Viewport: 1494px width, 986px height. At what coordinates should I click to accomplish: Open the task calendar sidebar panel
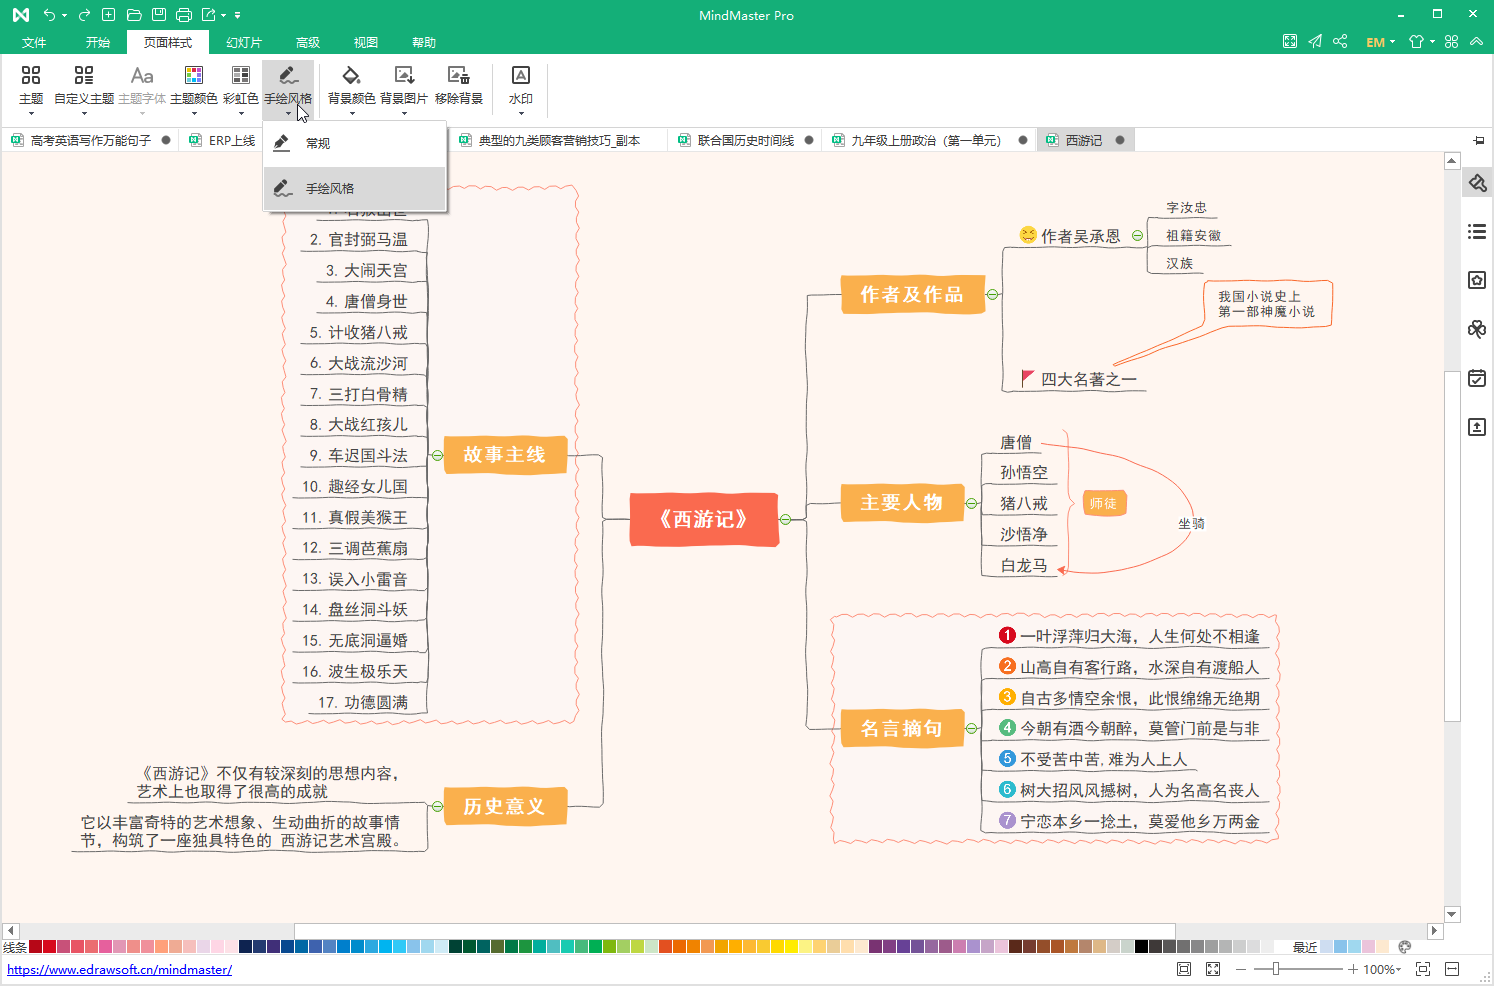[x=1477, y=378]
